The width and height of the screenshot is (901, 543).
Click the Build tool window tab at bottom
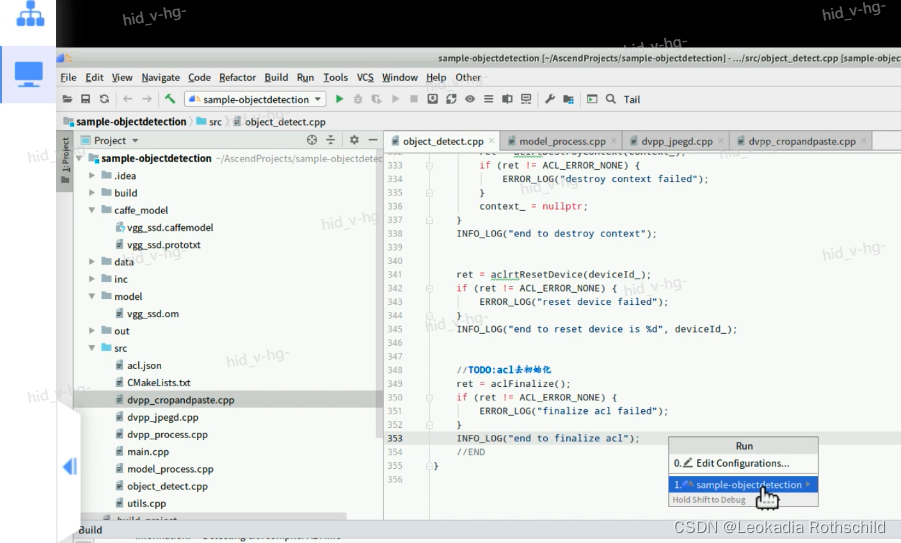[x=90, y=530]
